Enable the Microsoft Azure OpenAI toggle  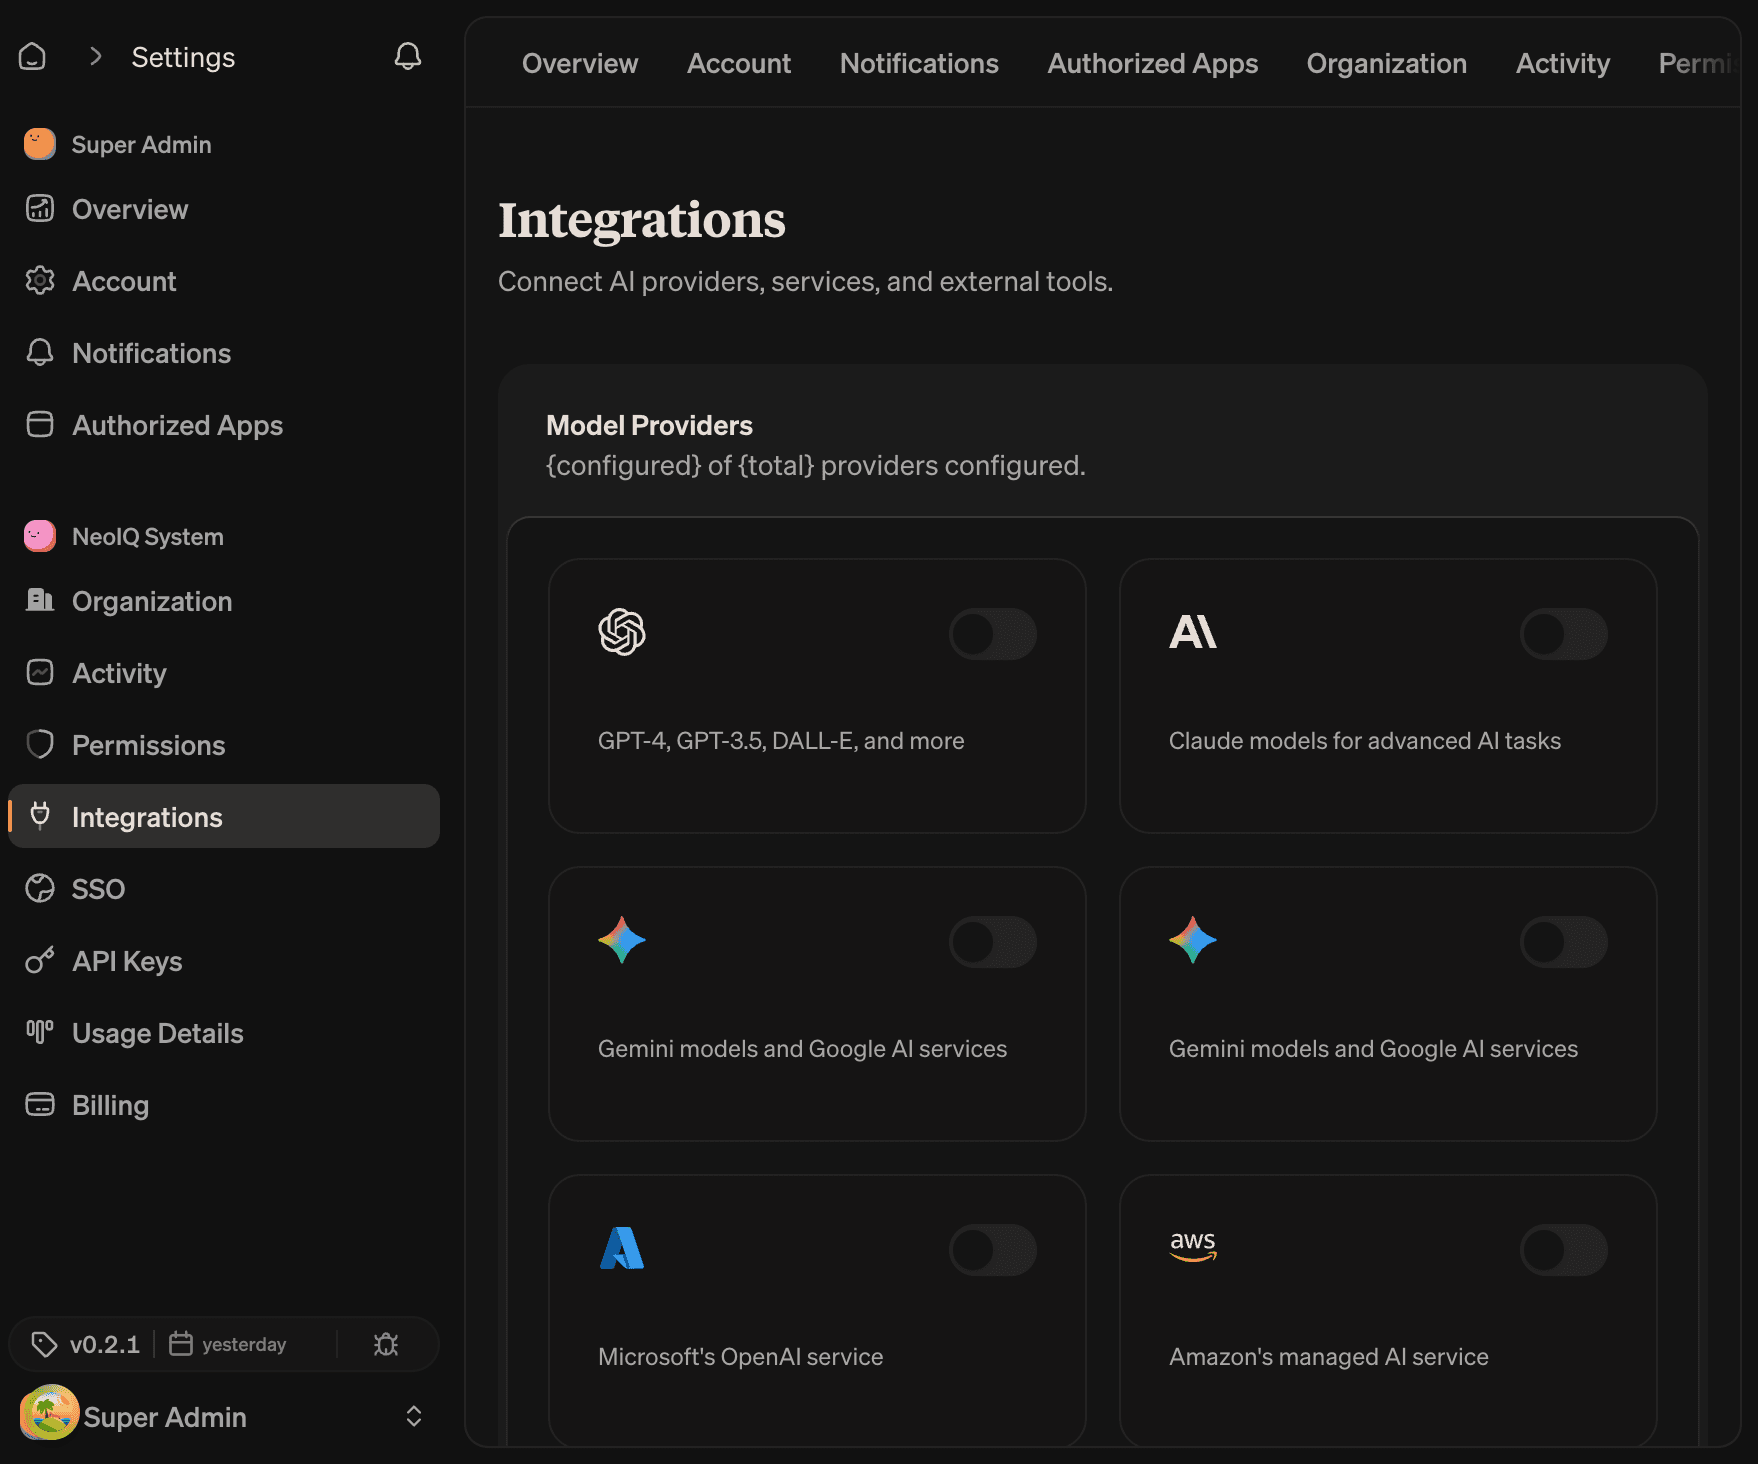993,1250
